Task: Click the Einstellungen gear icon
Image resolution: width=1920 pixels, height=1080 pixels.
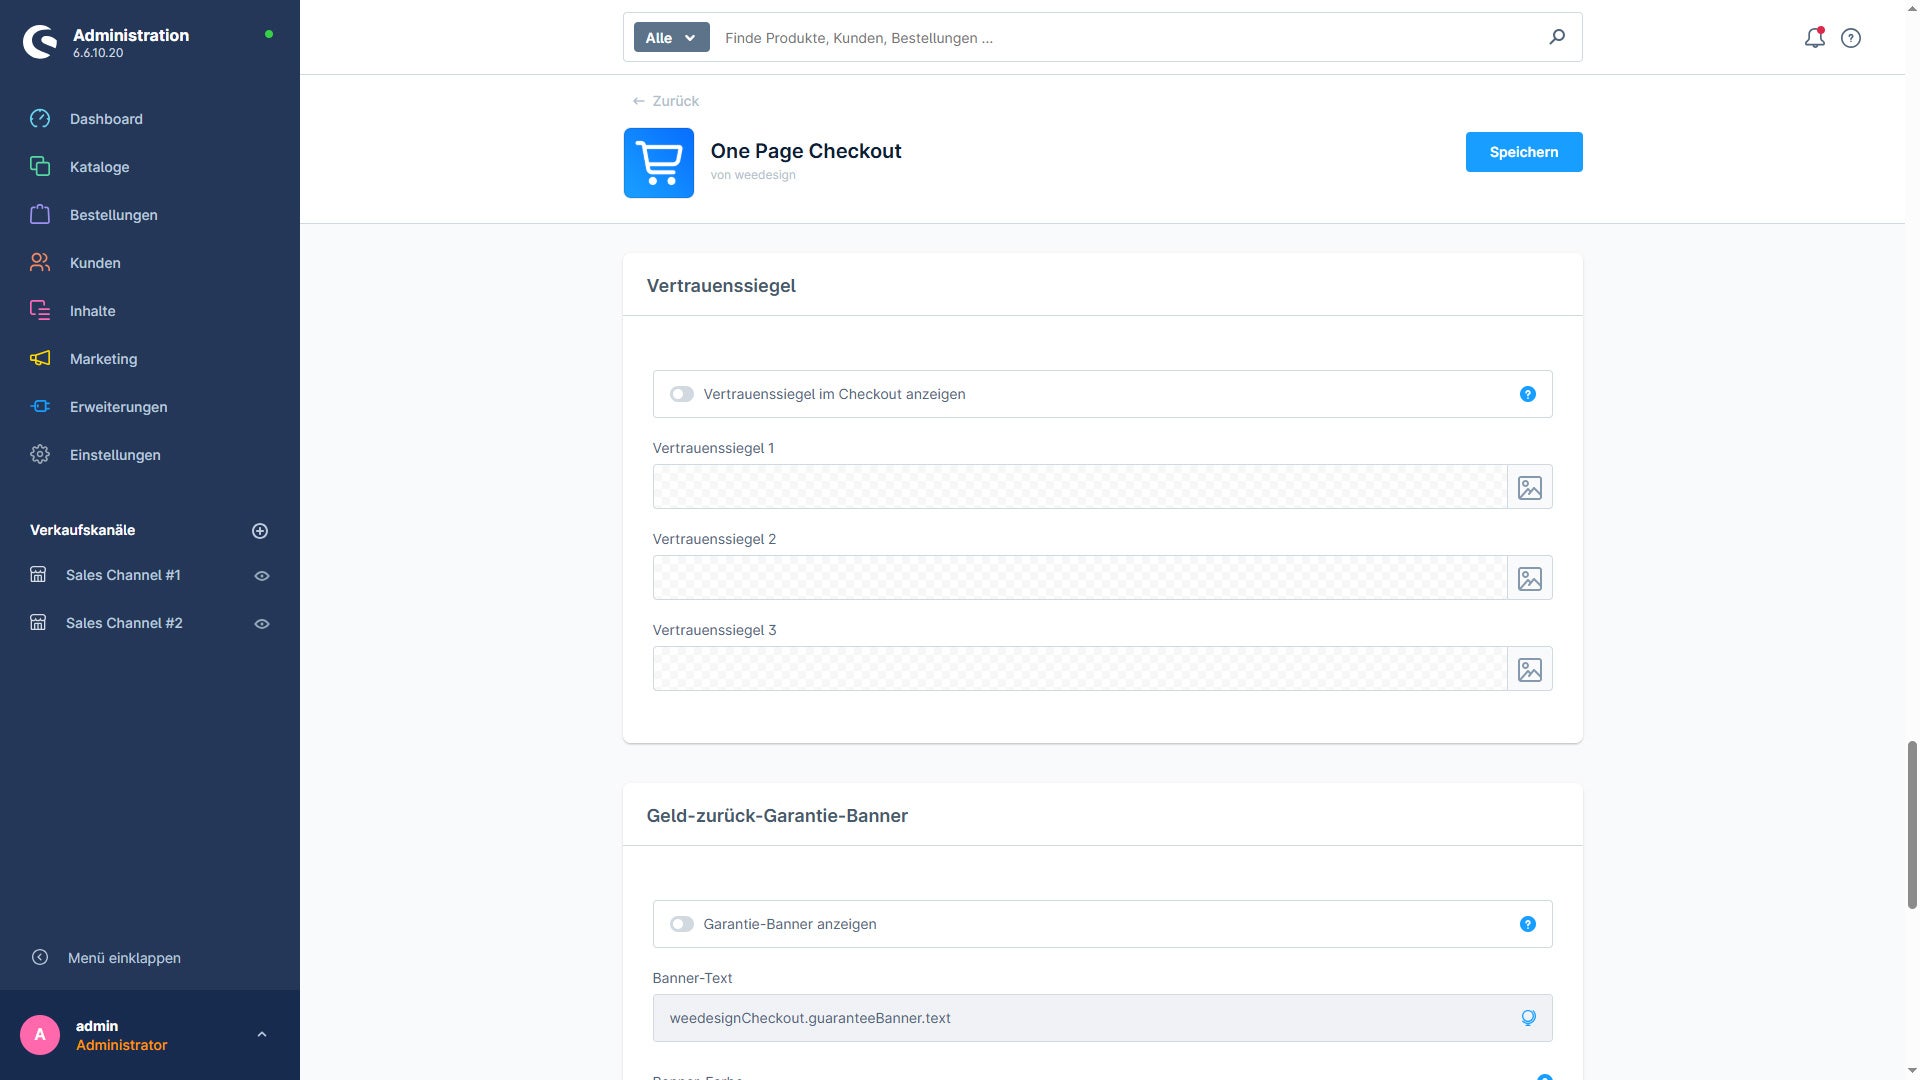Action: click(40, 455)
